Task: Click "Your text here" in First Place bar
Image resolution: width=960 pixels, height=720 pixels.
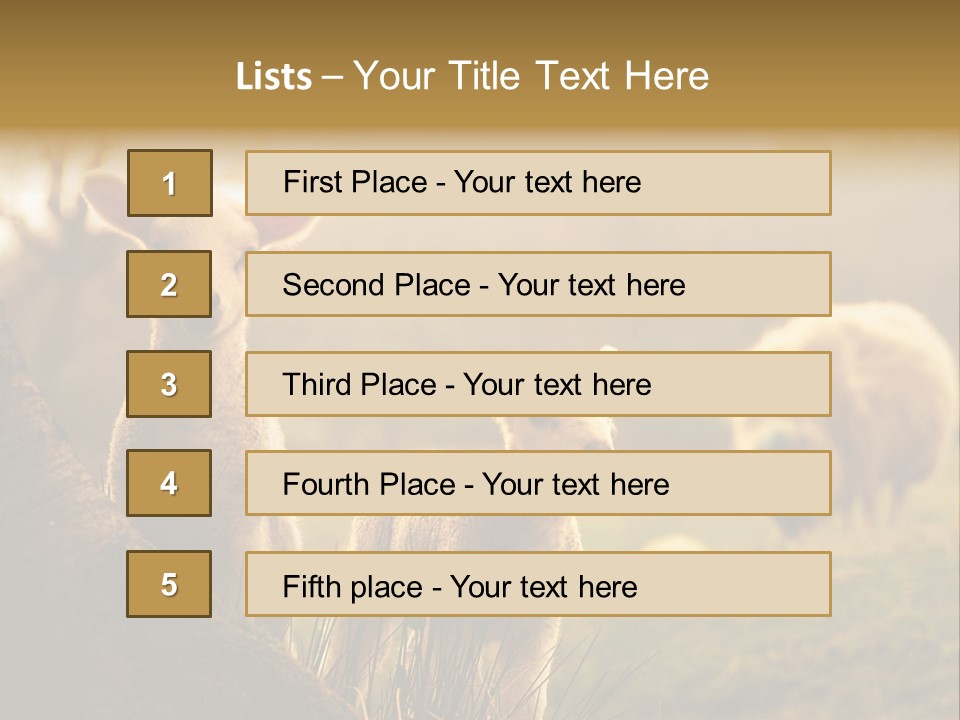Action: [x=547, y=182]
